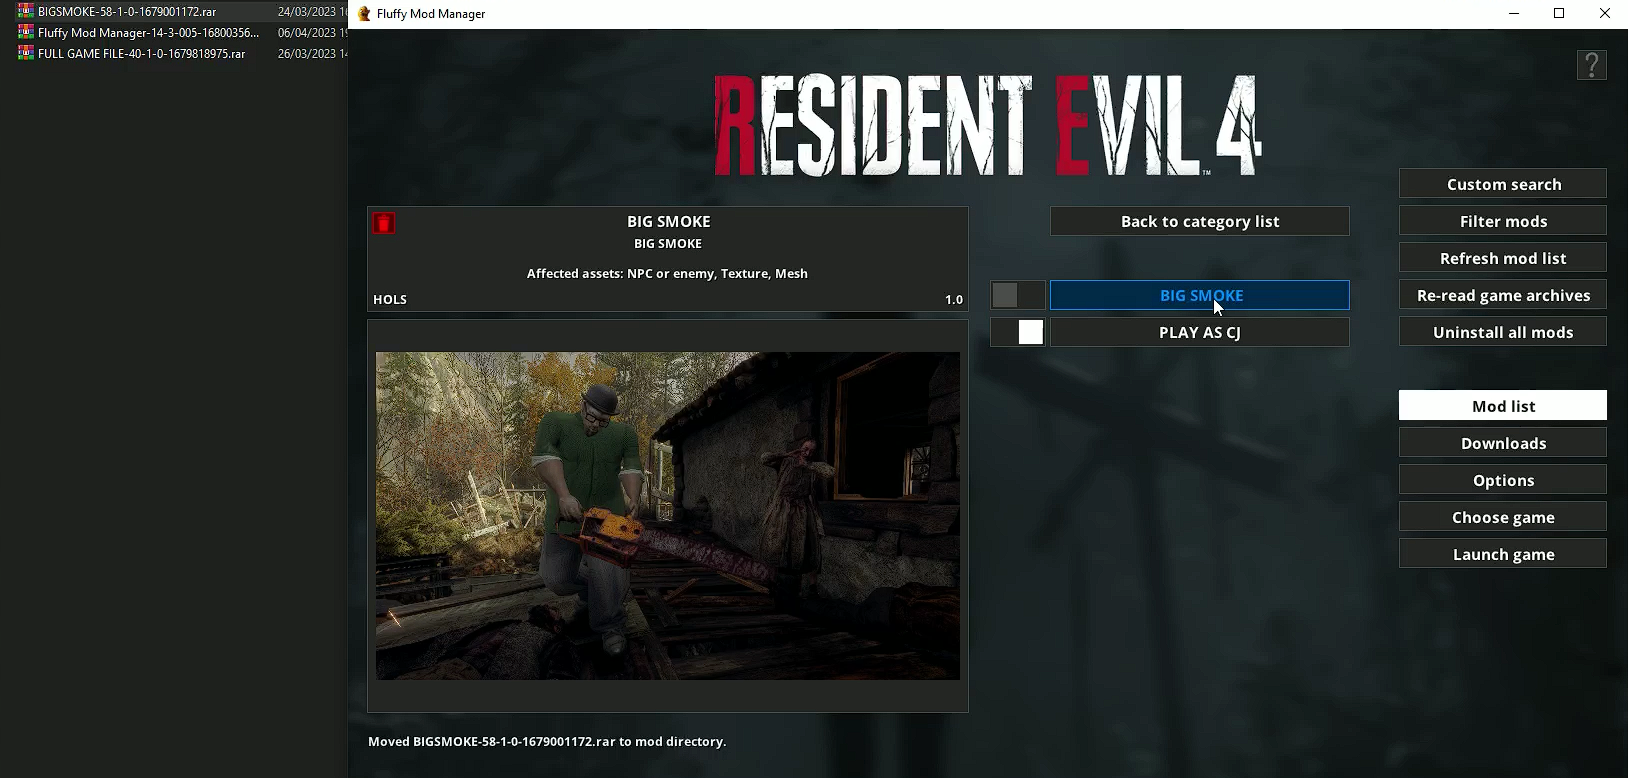Click the 1.0 version number
This screenshot has width=1628, height=778.
coord(954,299)
